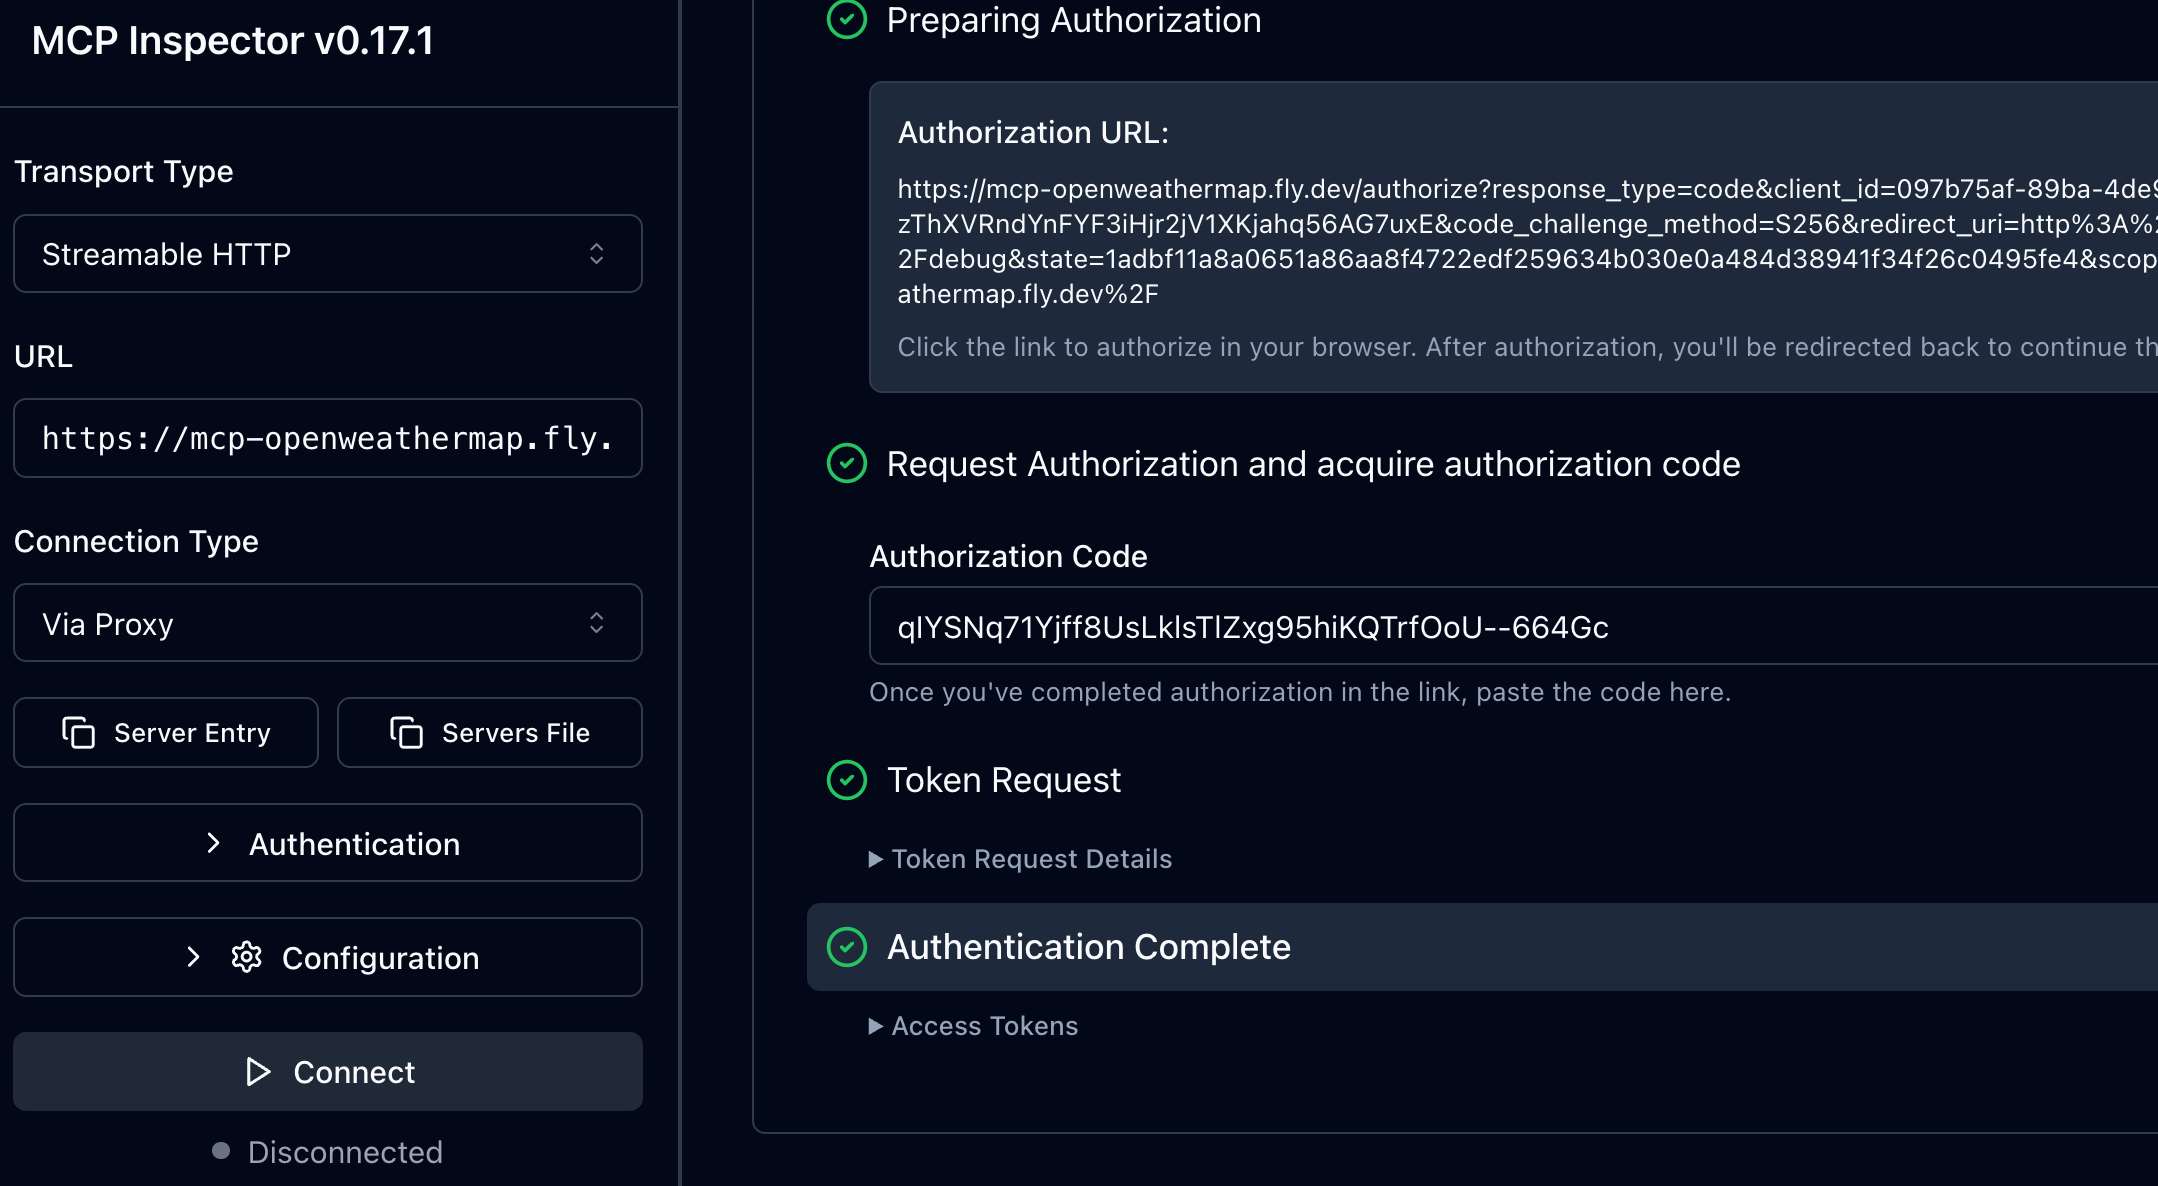Click the copy icon in Server Entry
Screen dimensions: 2158x1186
(78, 733)
